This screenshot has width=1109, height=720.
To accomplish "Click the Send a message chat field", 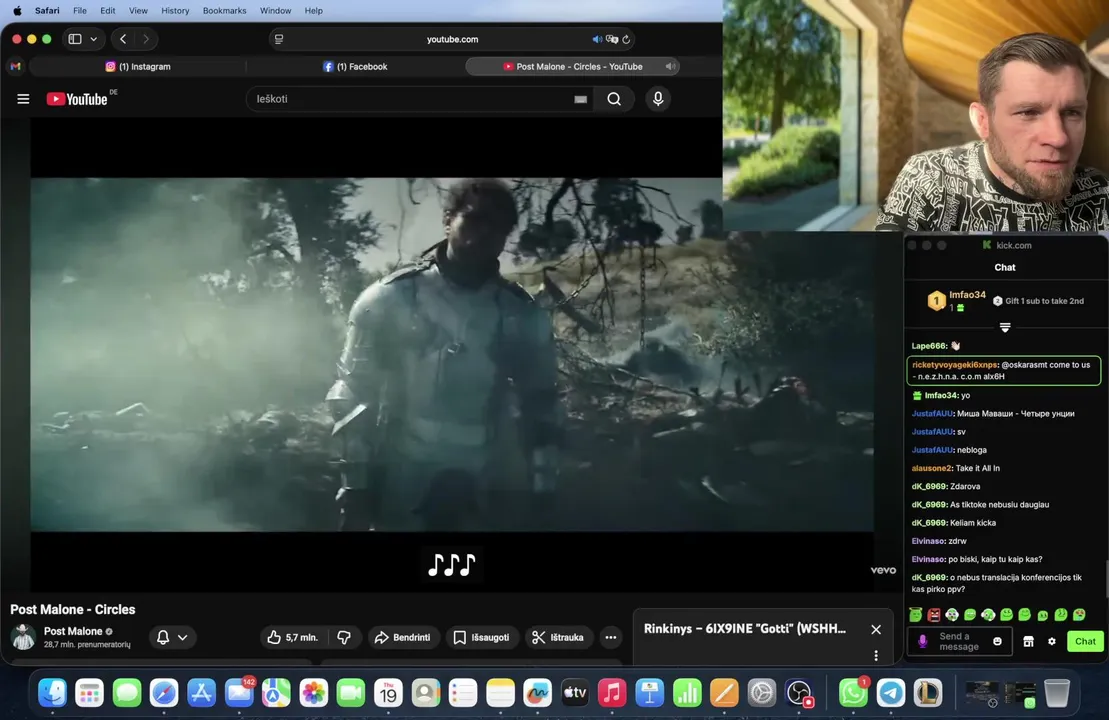I will click(x=958, y=641).
